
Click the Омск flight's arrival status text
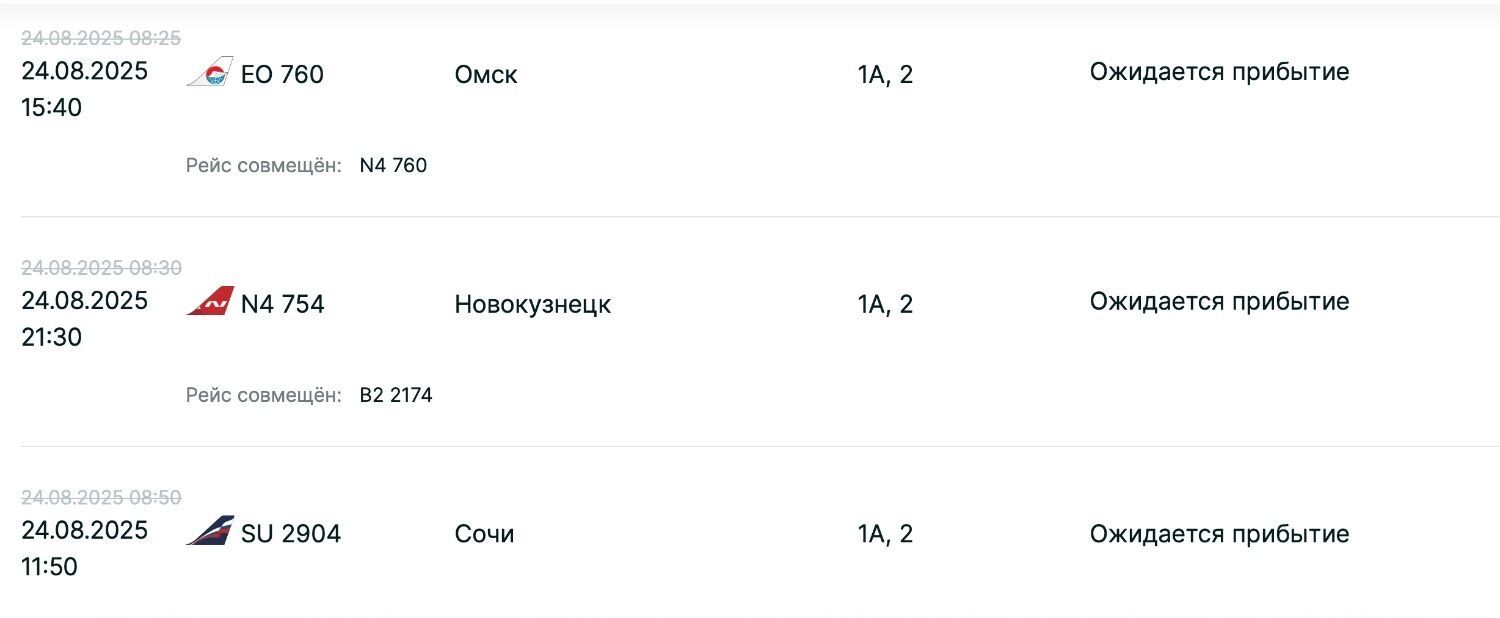tap(1219, 72)
